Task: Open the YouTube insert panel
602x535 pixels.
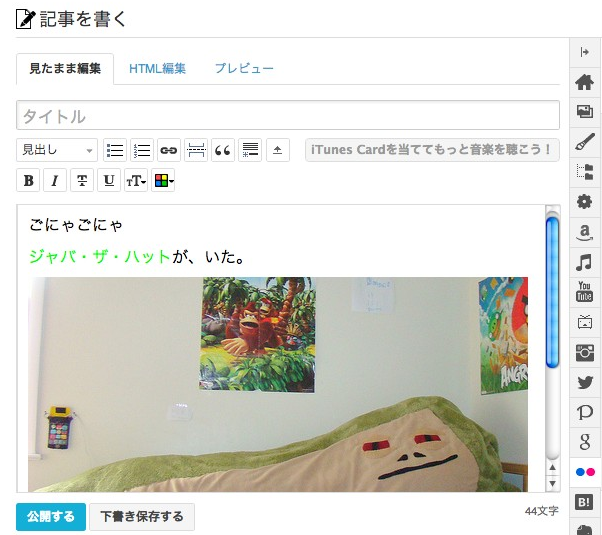Action: pos(585,292)
